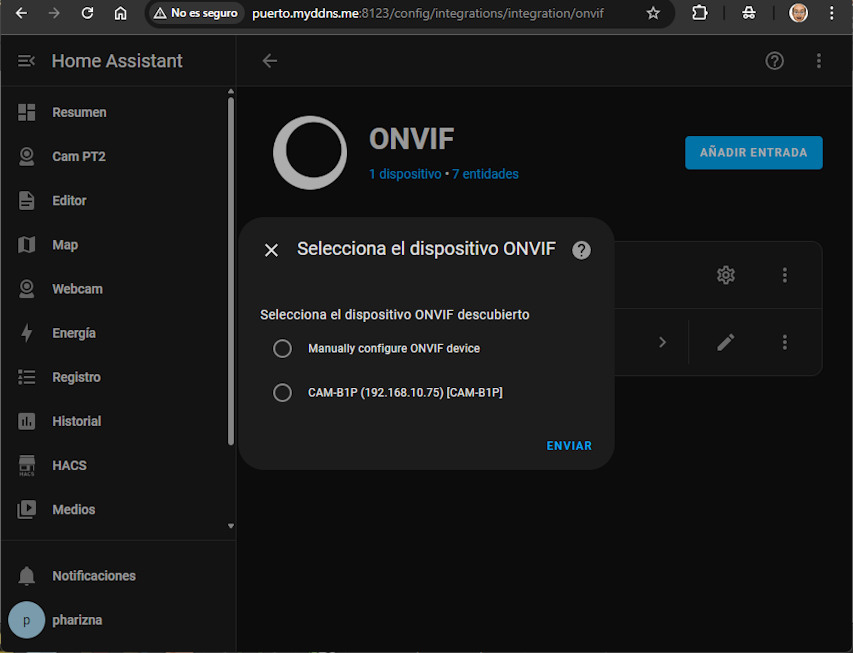This screenshot has width=853, height=653.
Task: Click the address bar URL field
Action: tap(428, 13)
